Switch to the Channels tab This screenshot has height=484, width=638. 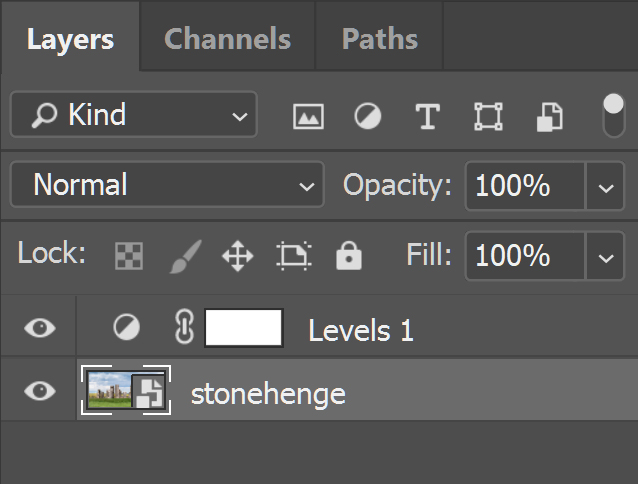click(x=227, y=39)
